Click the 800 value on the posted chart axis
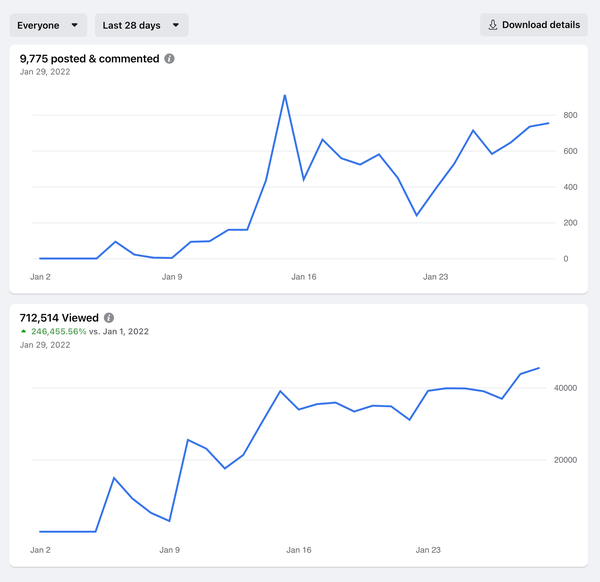The width and height of the screenshot is (600, 582). [x=570, y=115]
